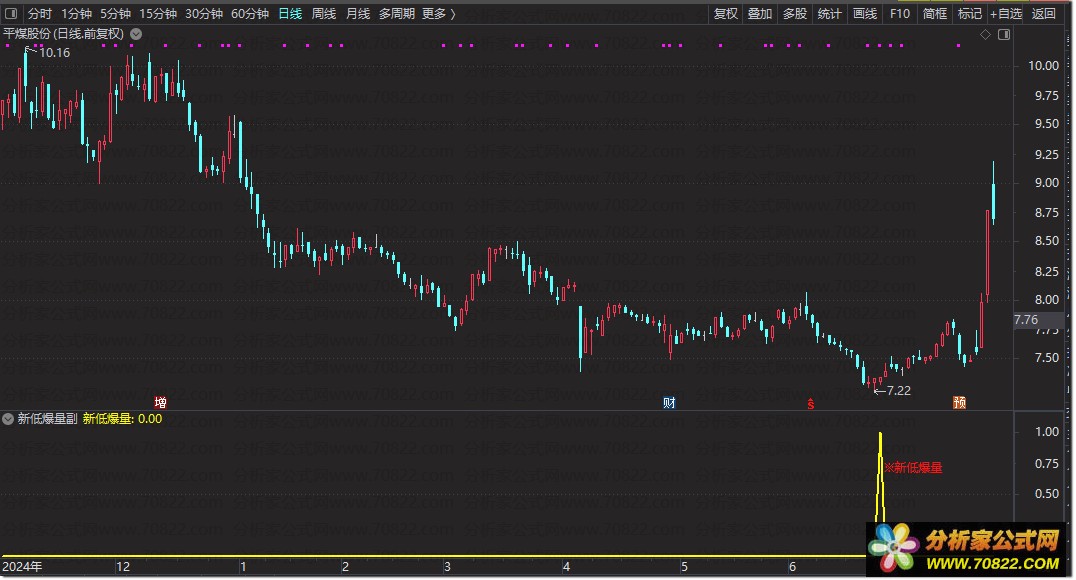1076x580 pixels.
Task: Click the 新低爆量副 indicator name
Action: click(x=47, y=419)
